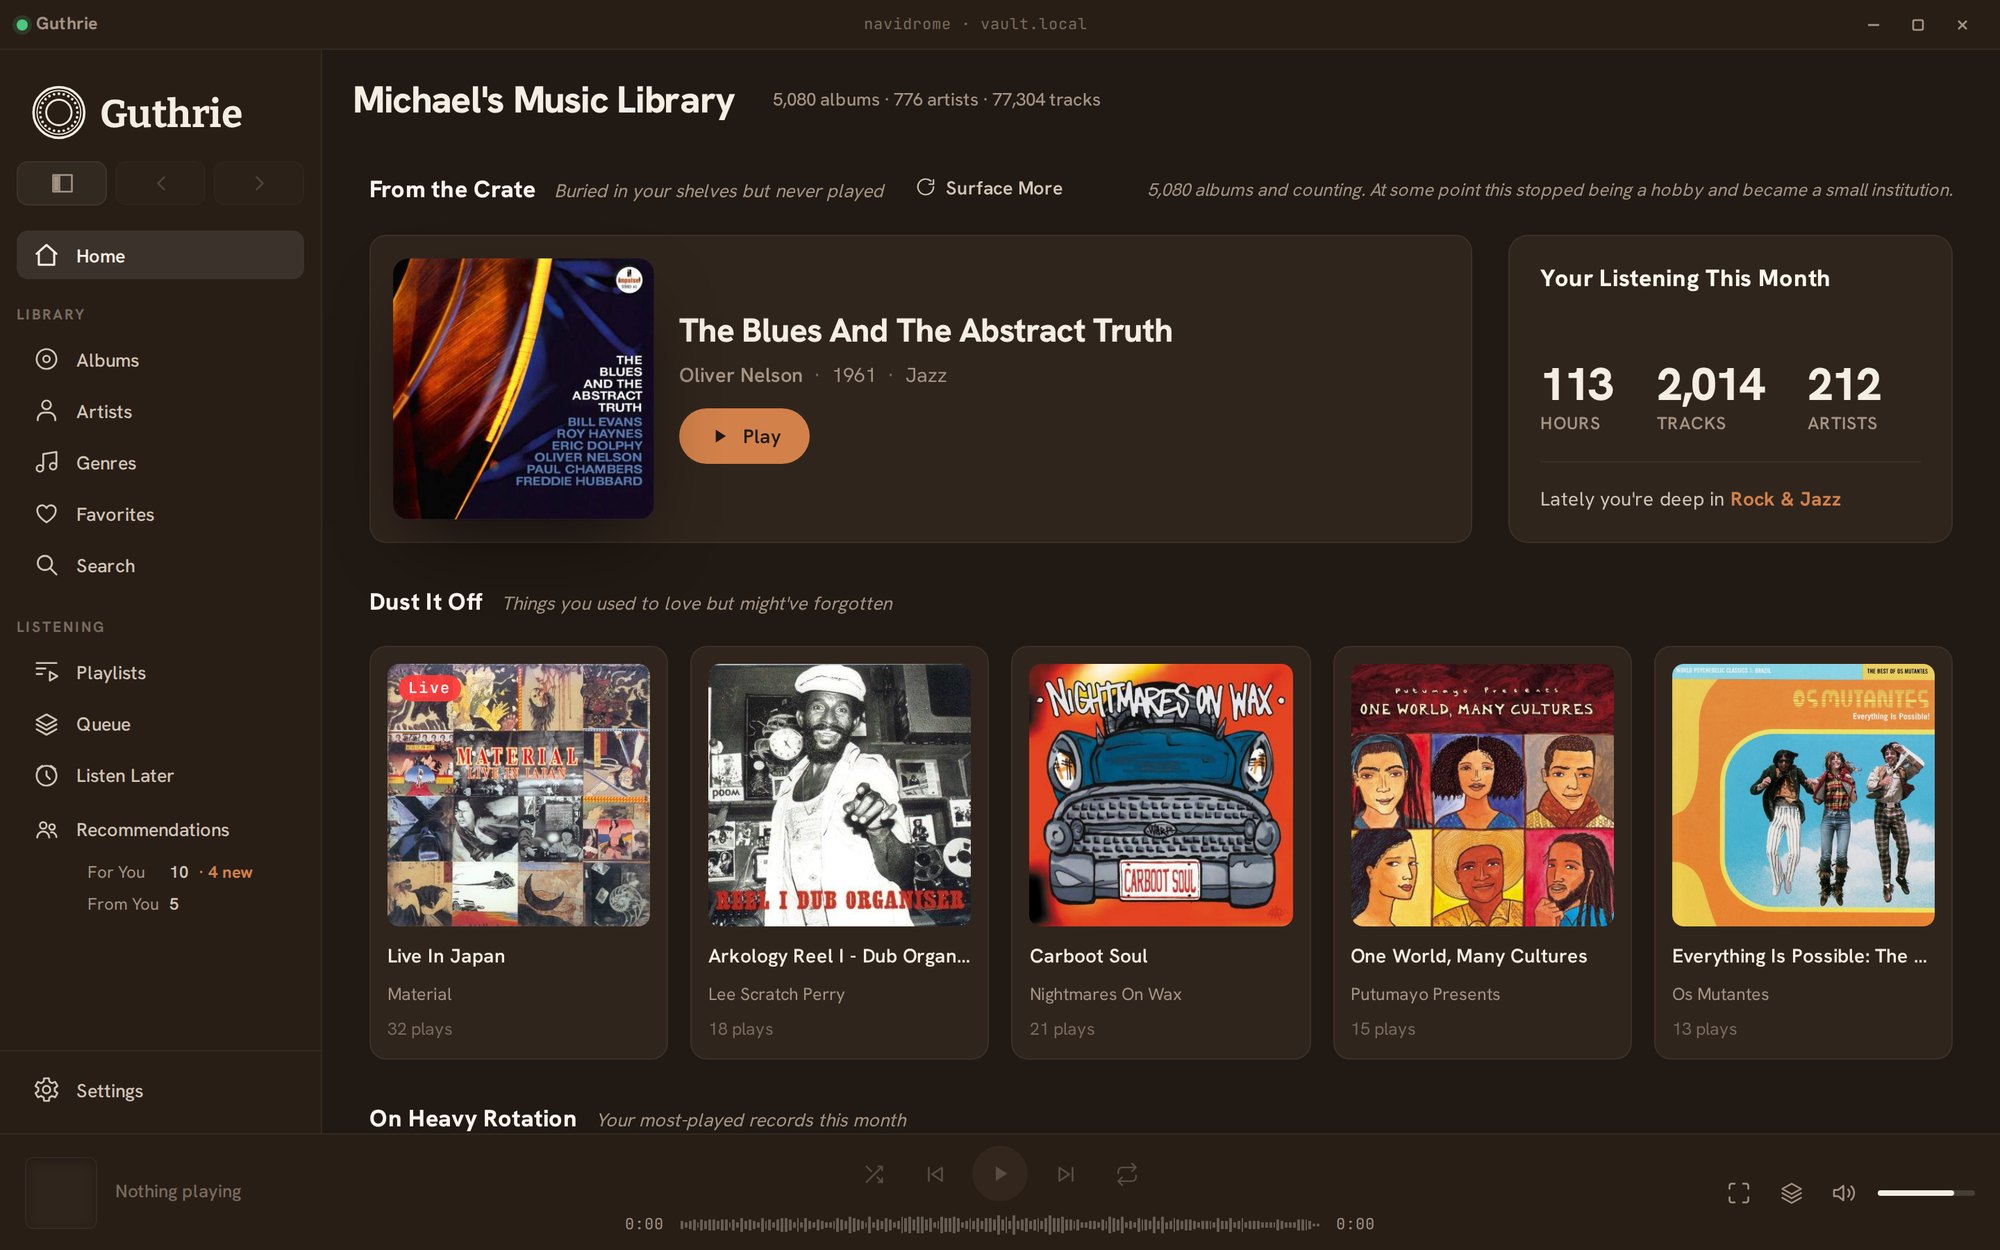Toggle shuffle in the player bar
This screenshot has width=2000, height=1250.
pos(874,1174)
